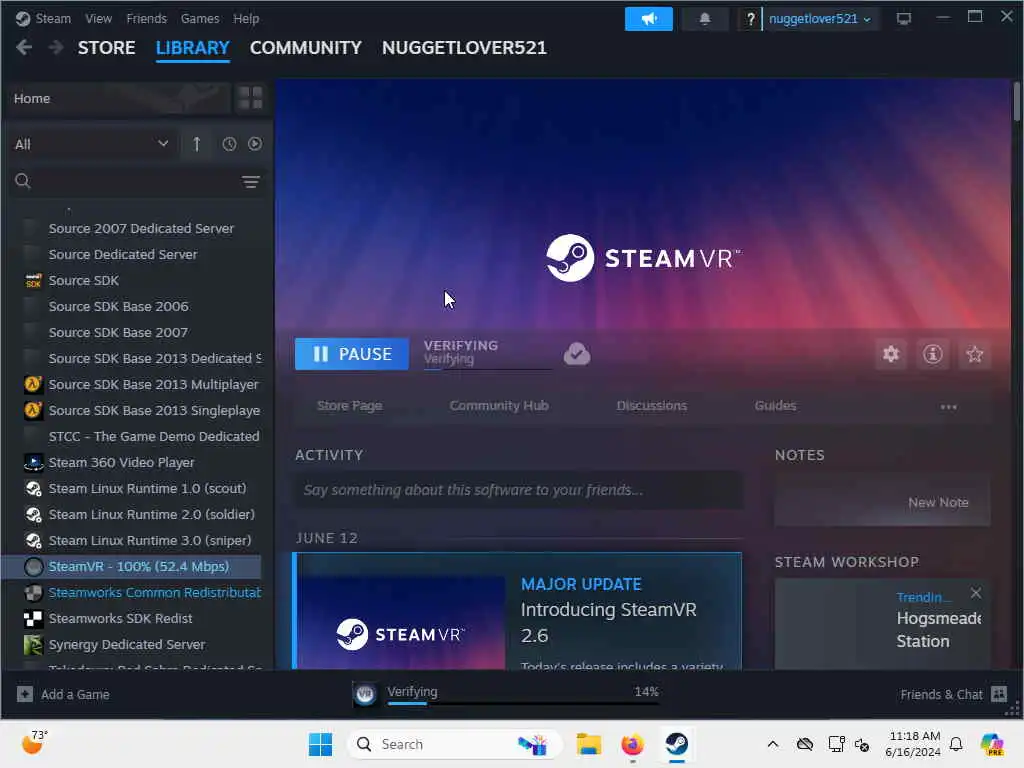
Task: Click the Home library button
Action: (118, 98)
